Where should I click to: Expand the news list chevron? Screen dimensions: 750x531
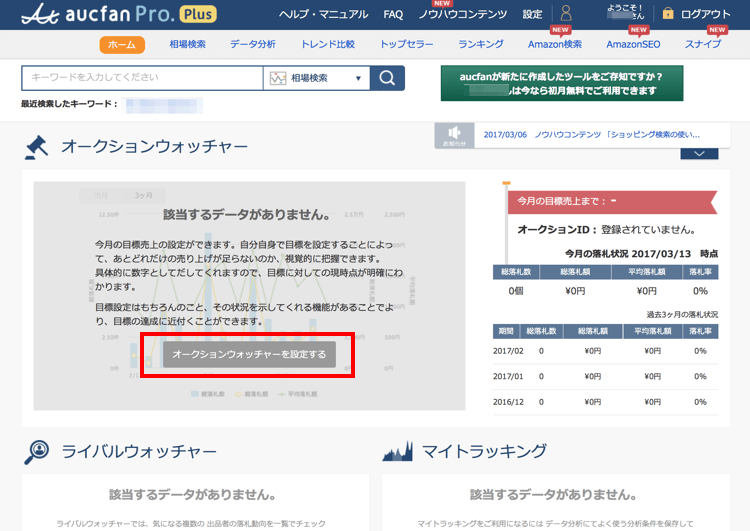click(x=699, y=153)
